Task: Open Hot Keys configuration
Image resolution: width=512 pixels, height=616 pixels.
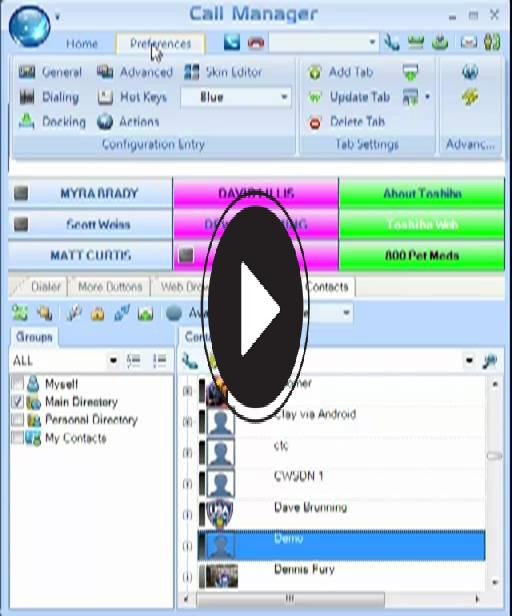Action: pos(132,97)
